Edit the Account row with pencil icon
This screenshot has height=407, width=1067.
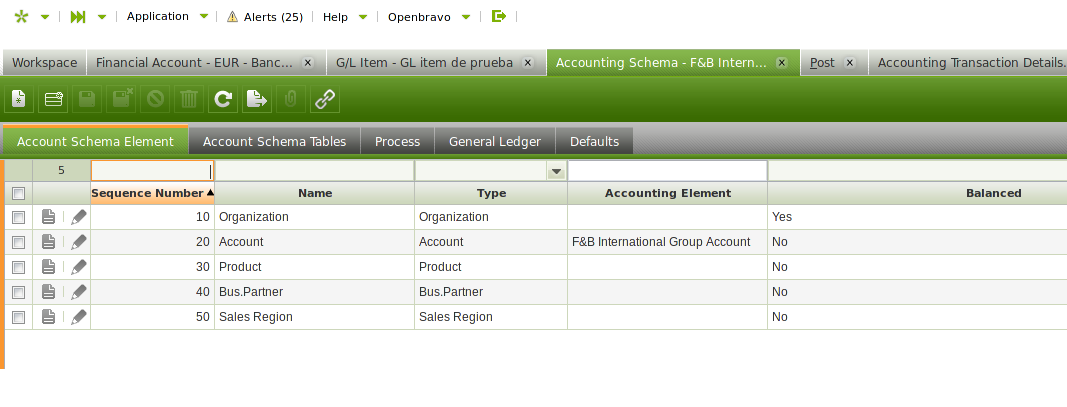79,242
